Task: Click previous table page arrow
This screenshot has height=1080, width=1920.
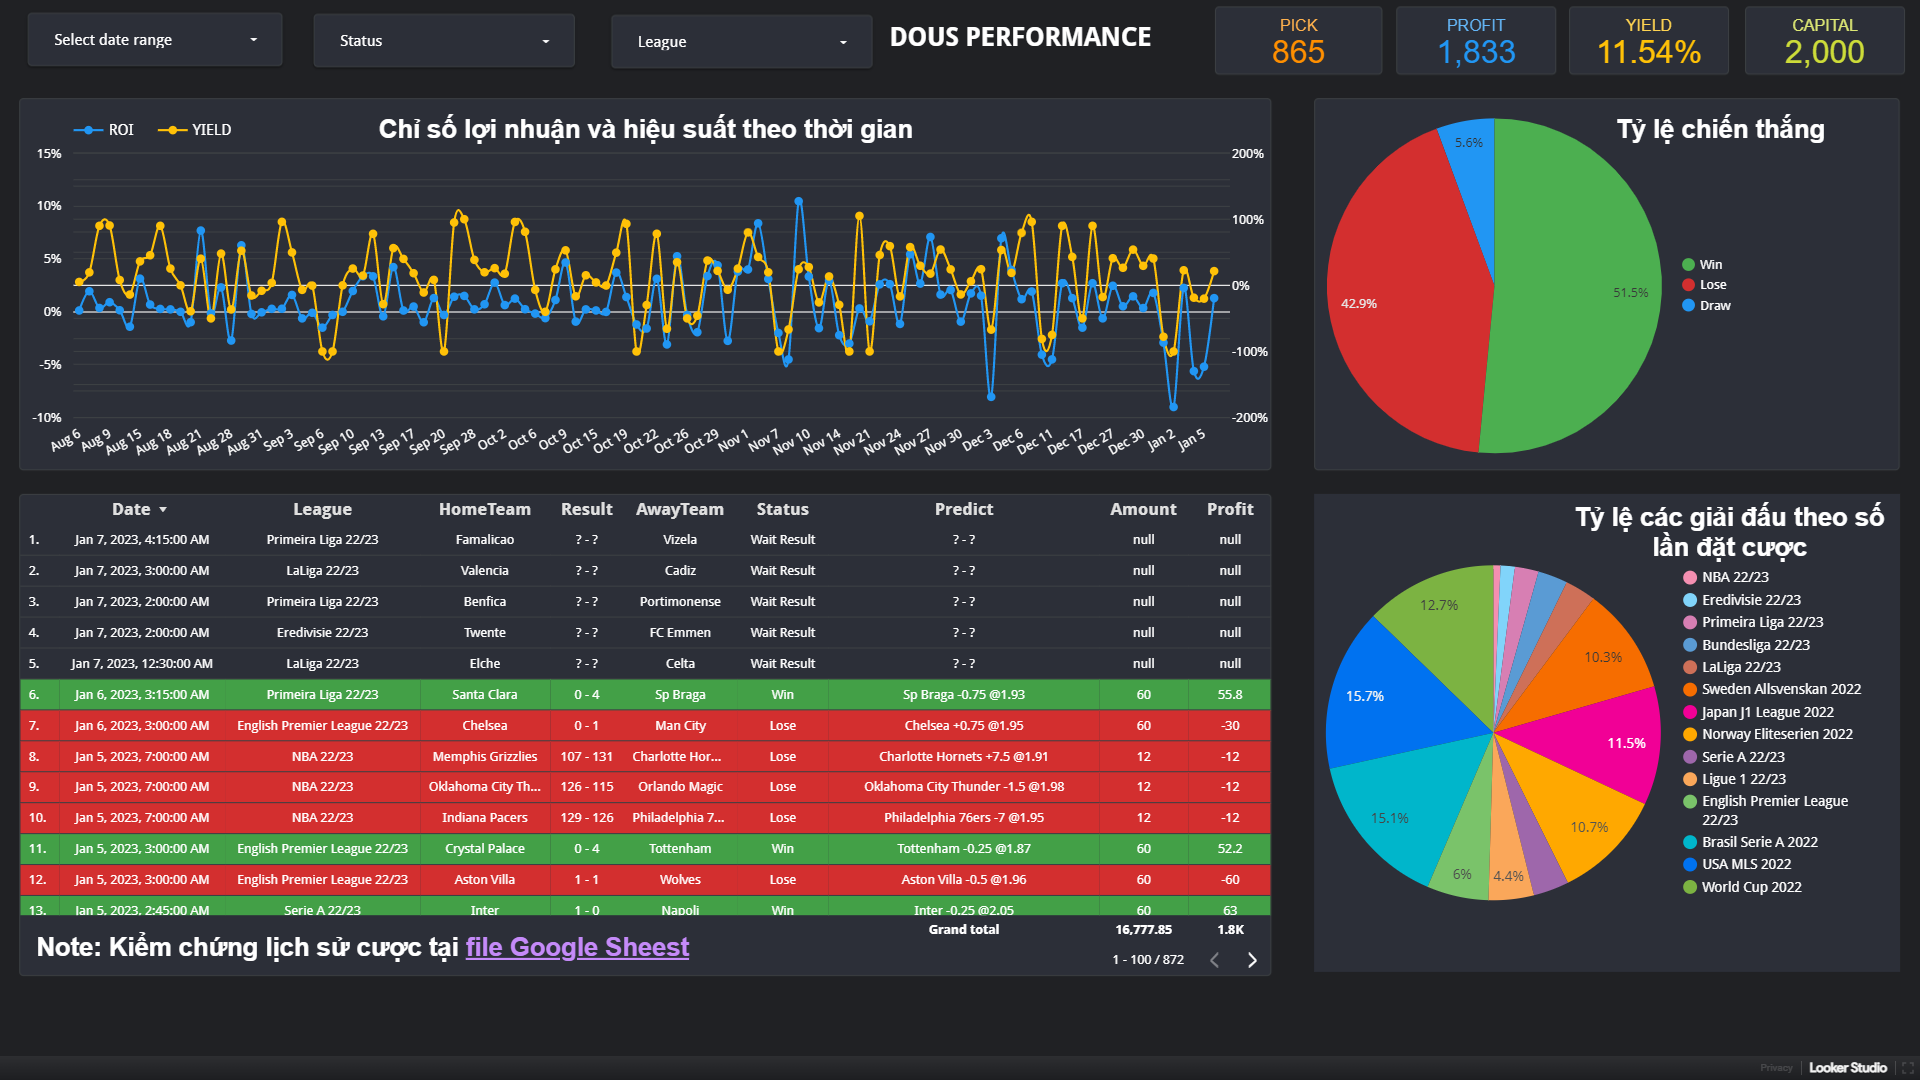Action: pyautogui.click(x=1214, y=960)
